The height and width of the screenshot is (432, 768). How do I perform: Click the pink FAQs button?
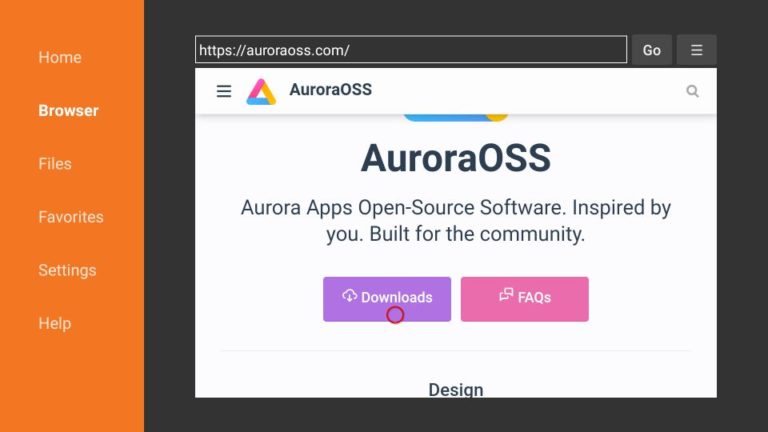point(525,299)
